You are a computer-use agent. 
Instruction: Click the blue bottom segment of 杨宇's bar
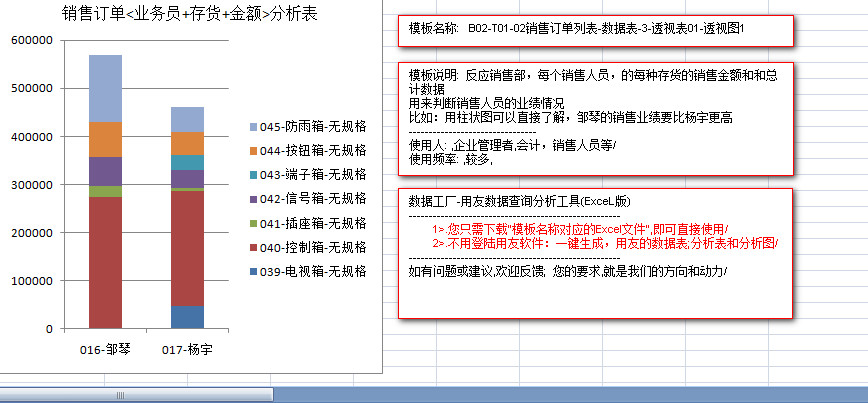click(187, 316)
